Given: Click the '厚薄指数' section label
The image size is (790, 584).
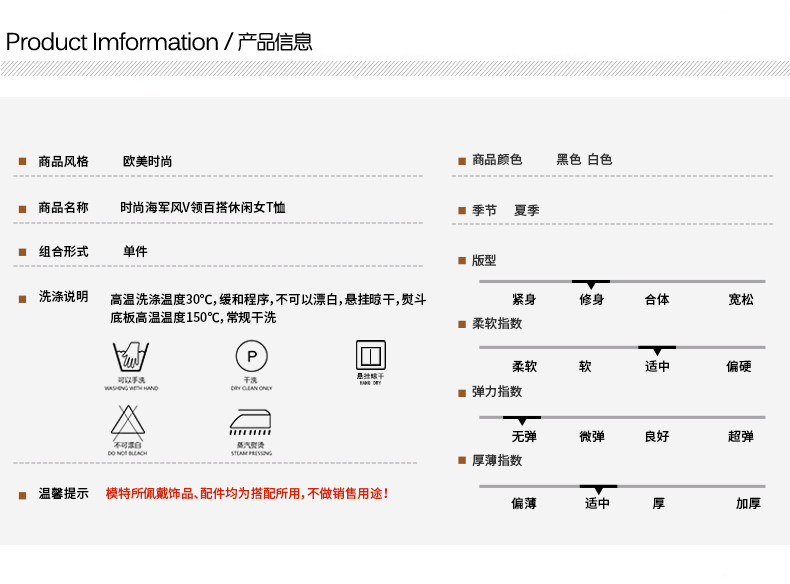Looking at the screenshot, I should [497, 461].
